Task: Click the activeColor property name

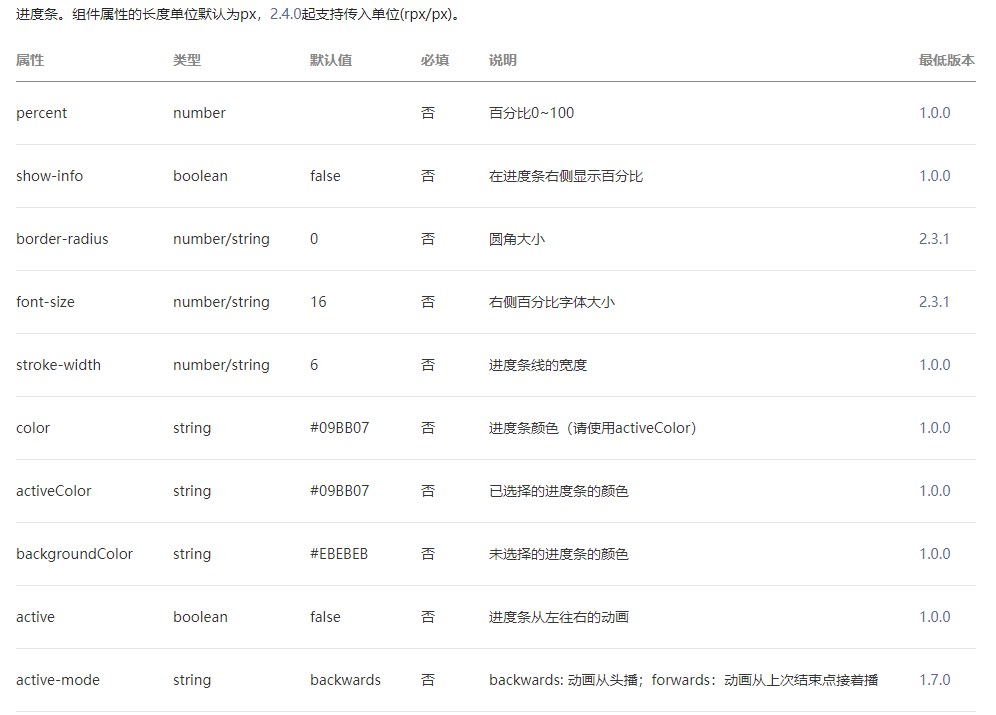Action: pos(53,490)
